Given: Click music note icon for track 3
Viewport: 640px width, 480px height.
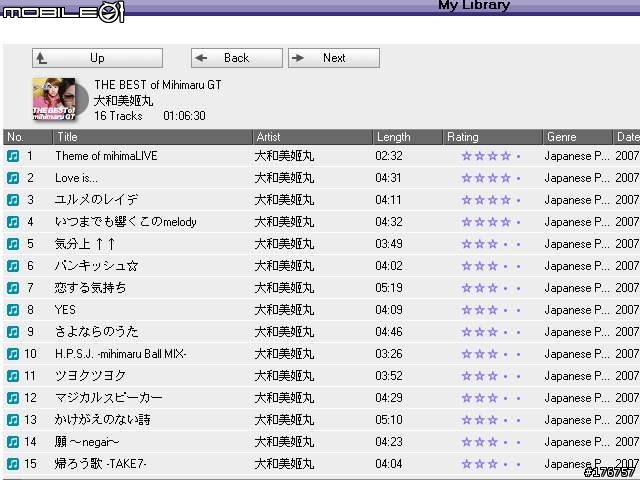Looking at the screenshot, I should [13, 200].
